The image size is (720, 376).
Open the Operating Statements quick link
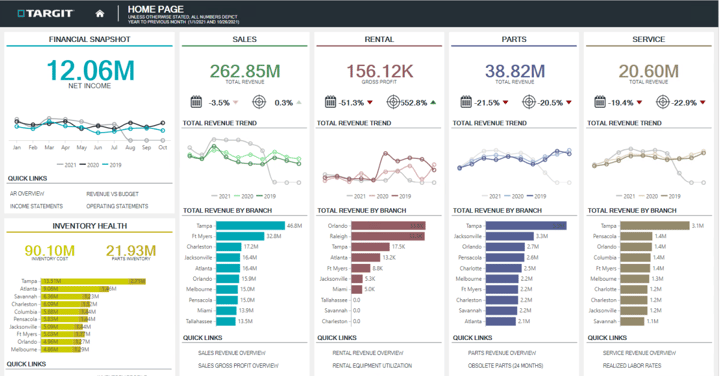[x=117, y=206]
